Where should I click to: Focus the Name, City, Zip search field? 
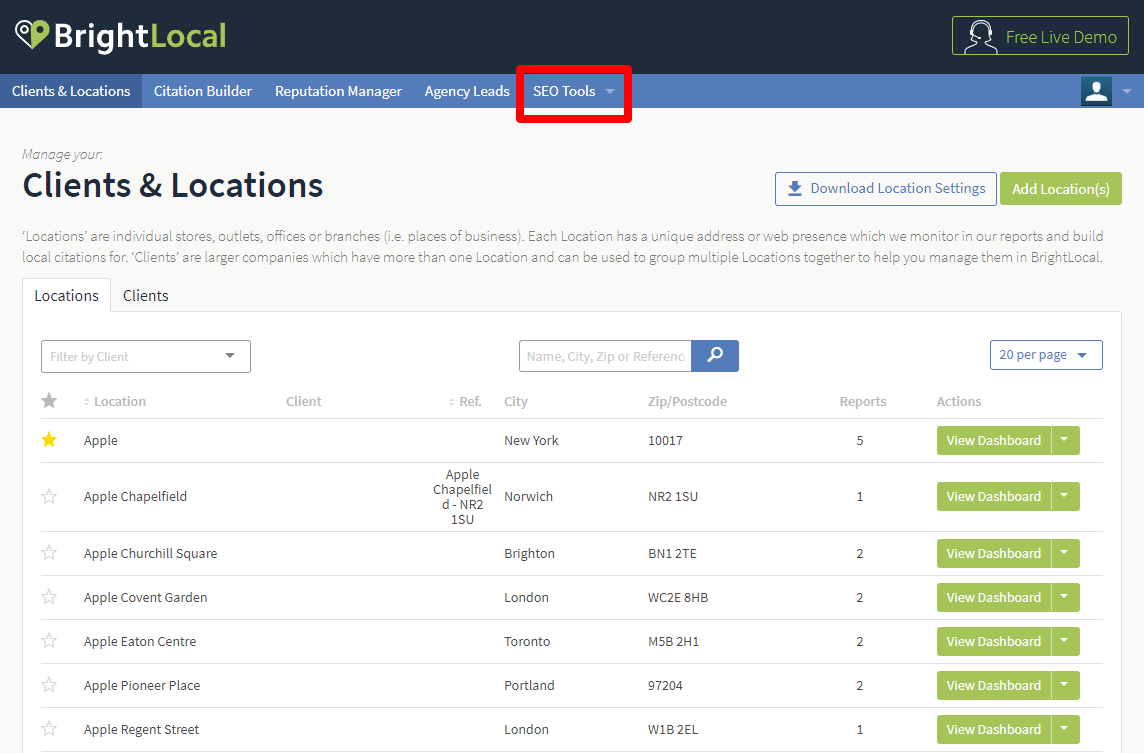click(x=605, y=356)
